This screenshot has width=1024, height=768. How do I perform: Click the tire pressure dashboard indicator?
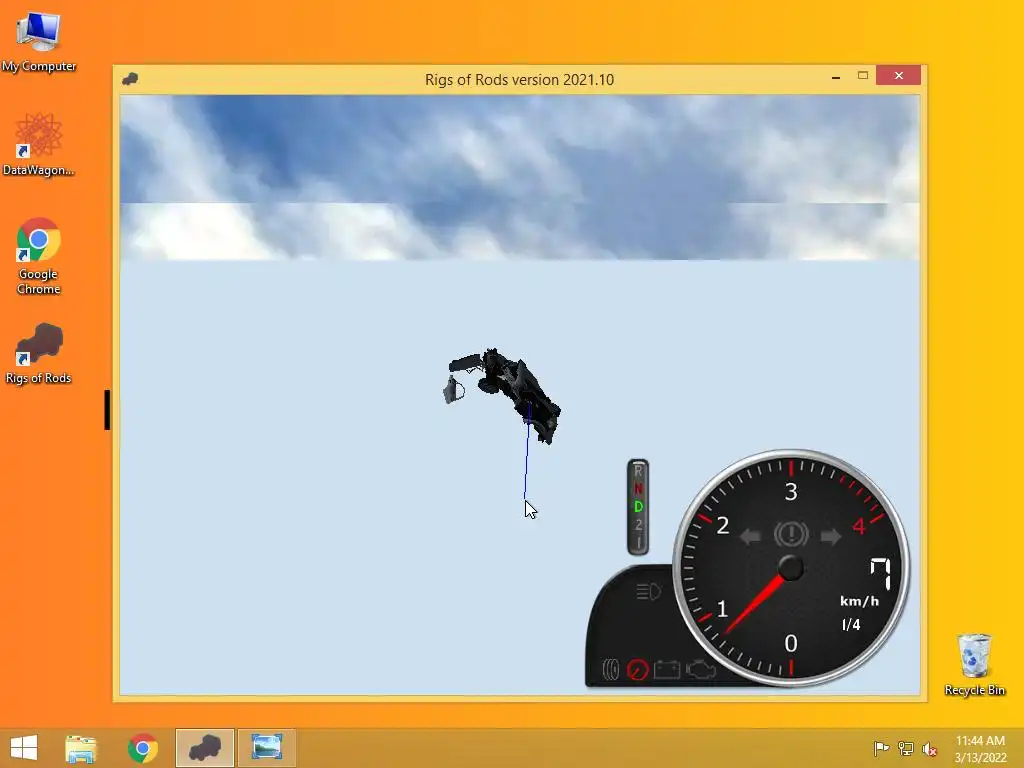coord(611,669)
